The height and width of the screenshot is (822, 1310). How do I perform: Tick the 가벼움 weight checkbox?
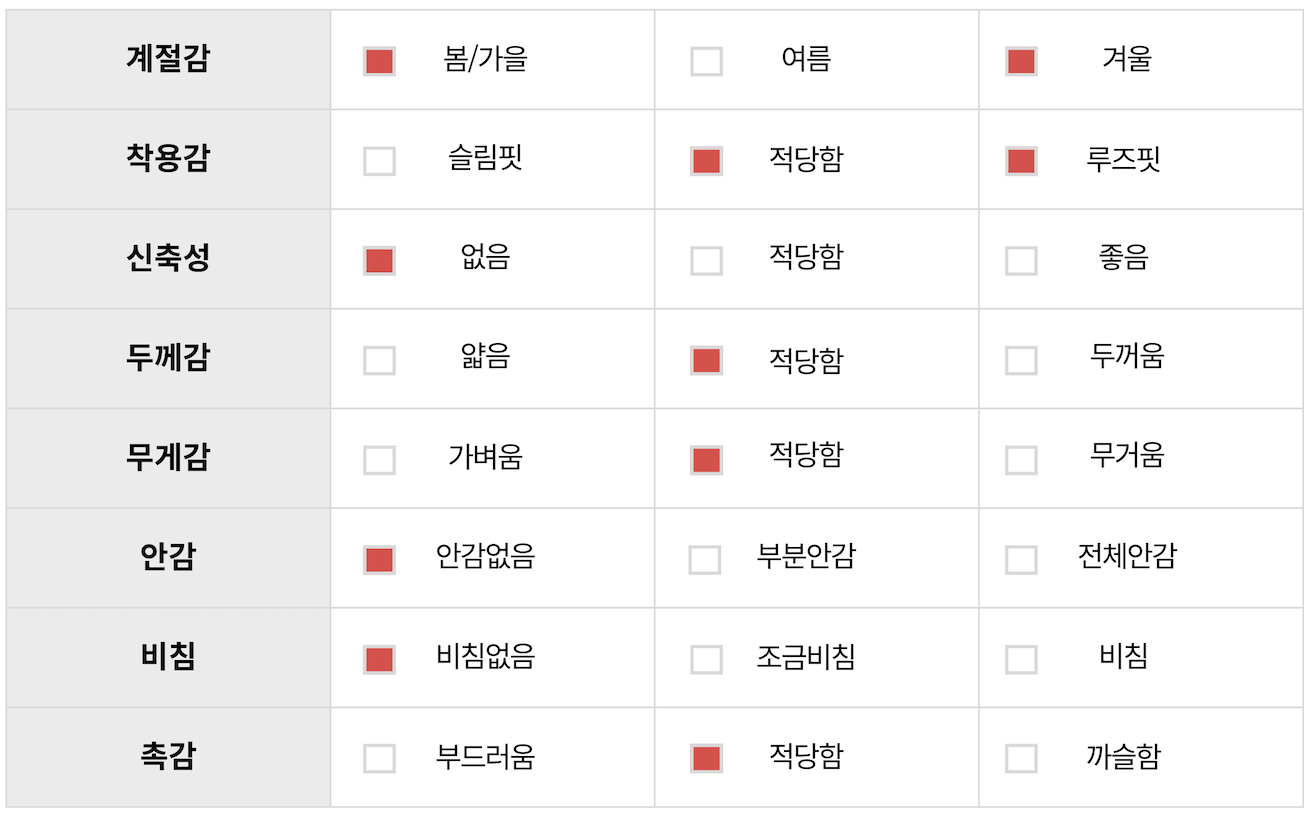tap(379, 460)
